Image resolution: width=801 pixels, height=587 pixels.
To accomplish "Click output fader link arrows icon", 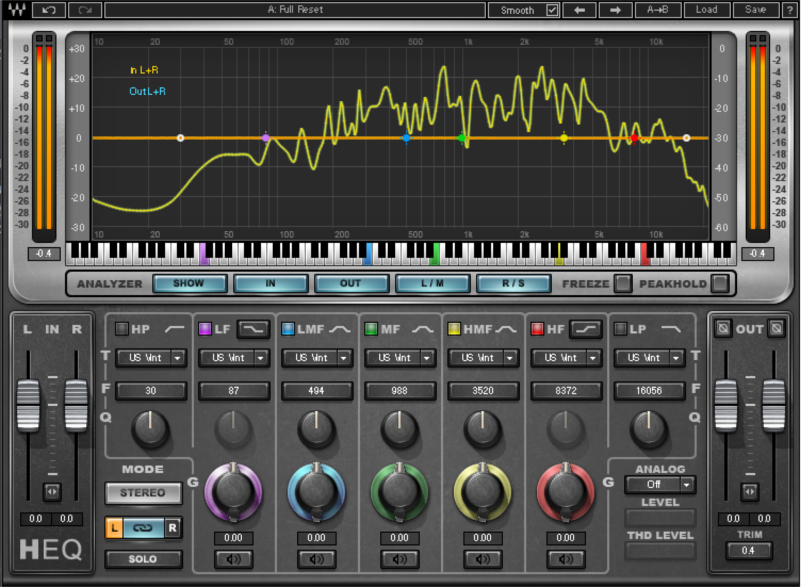I will 749,491.
